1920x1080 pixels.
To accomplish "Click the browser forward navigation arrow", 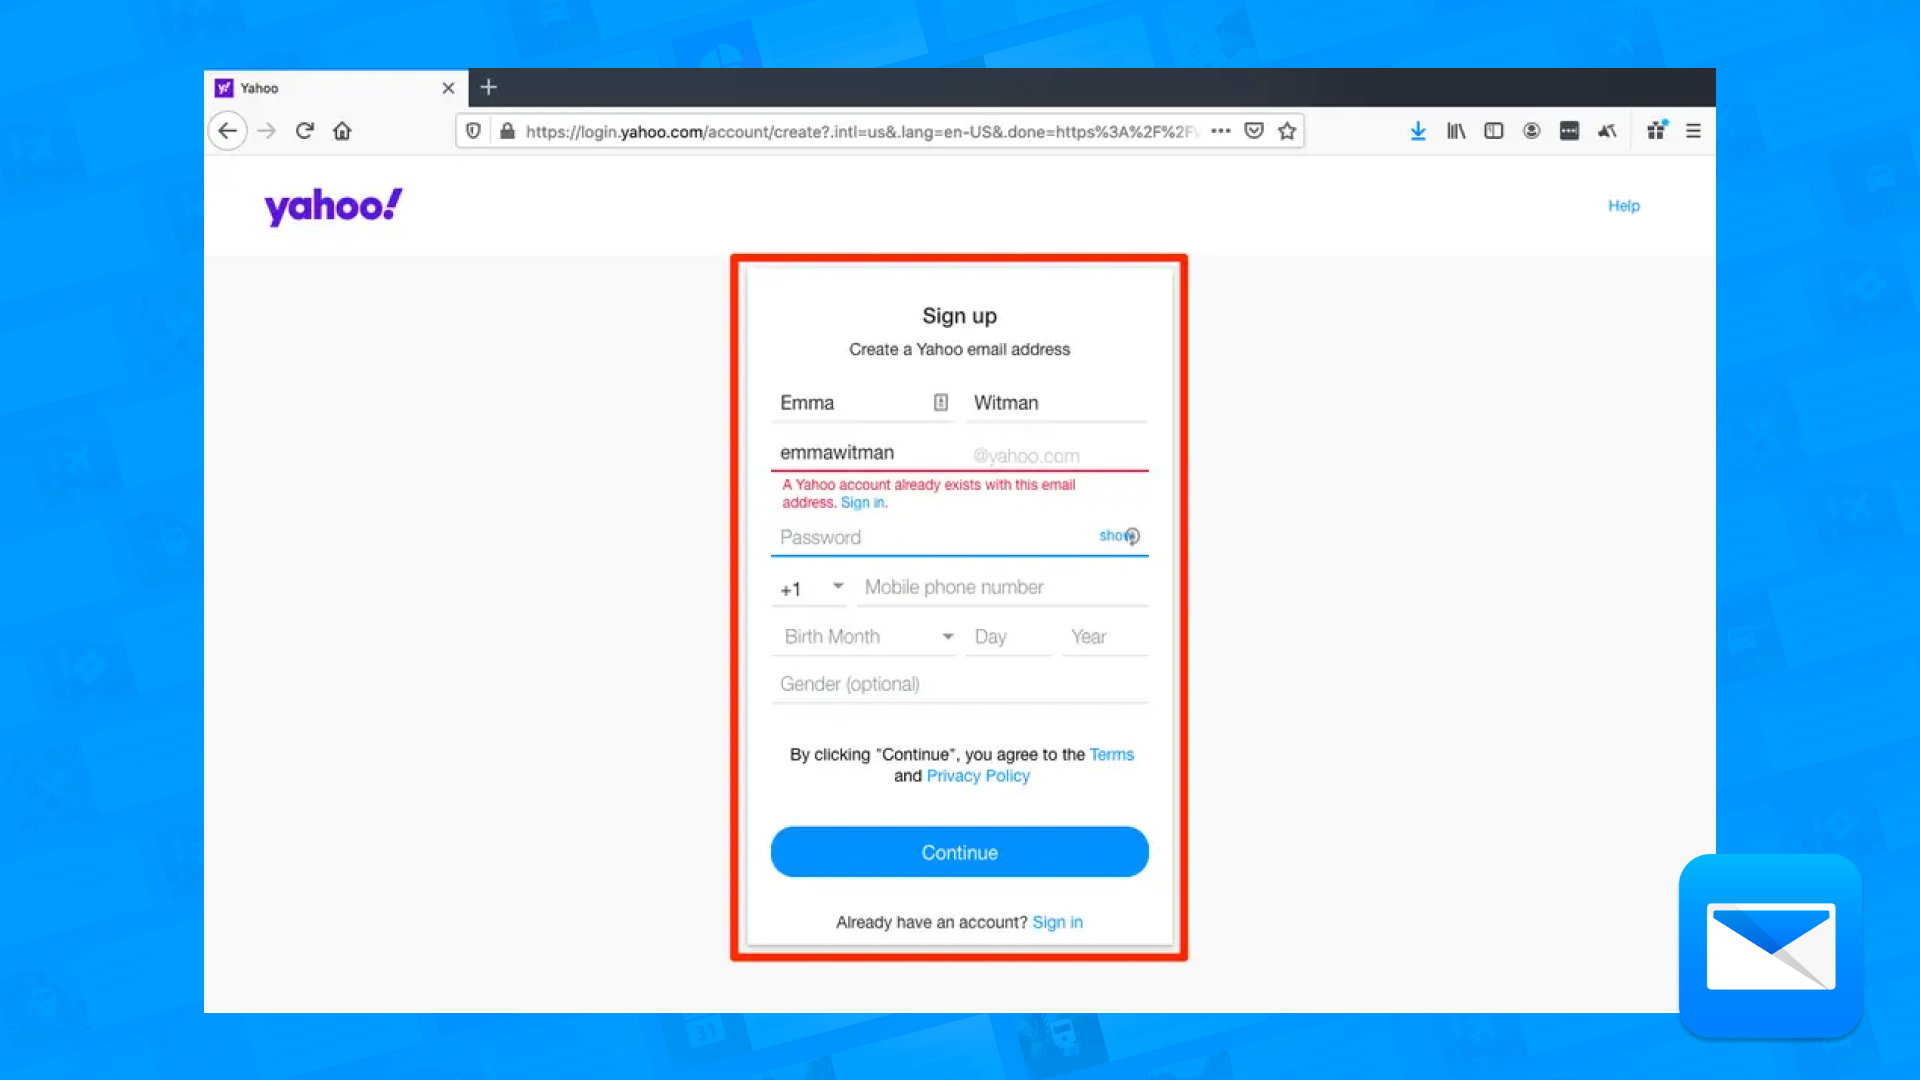I will pos(265,131).
